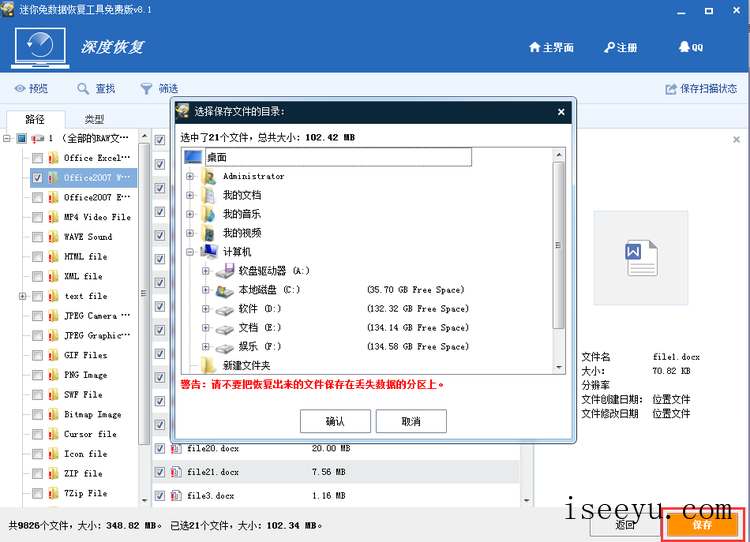Select the 软件 D: drive icon
Viewport: 750px width, 542px height.
225,310
